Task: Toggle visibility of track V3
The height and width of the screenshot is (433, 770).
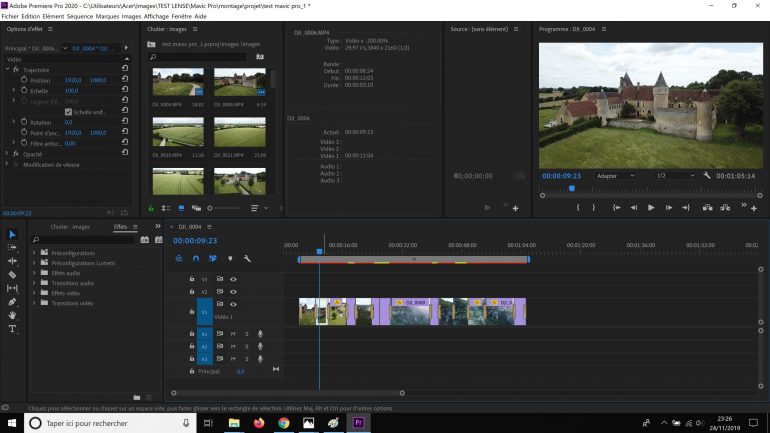Action: [x=233, y=279]
